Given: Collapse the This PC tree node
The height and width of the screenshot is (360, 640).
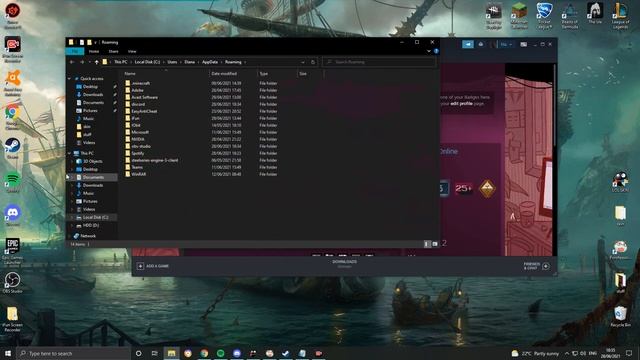Looking at the screenshot, I should click(69, 153).
